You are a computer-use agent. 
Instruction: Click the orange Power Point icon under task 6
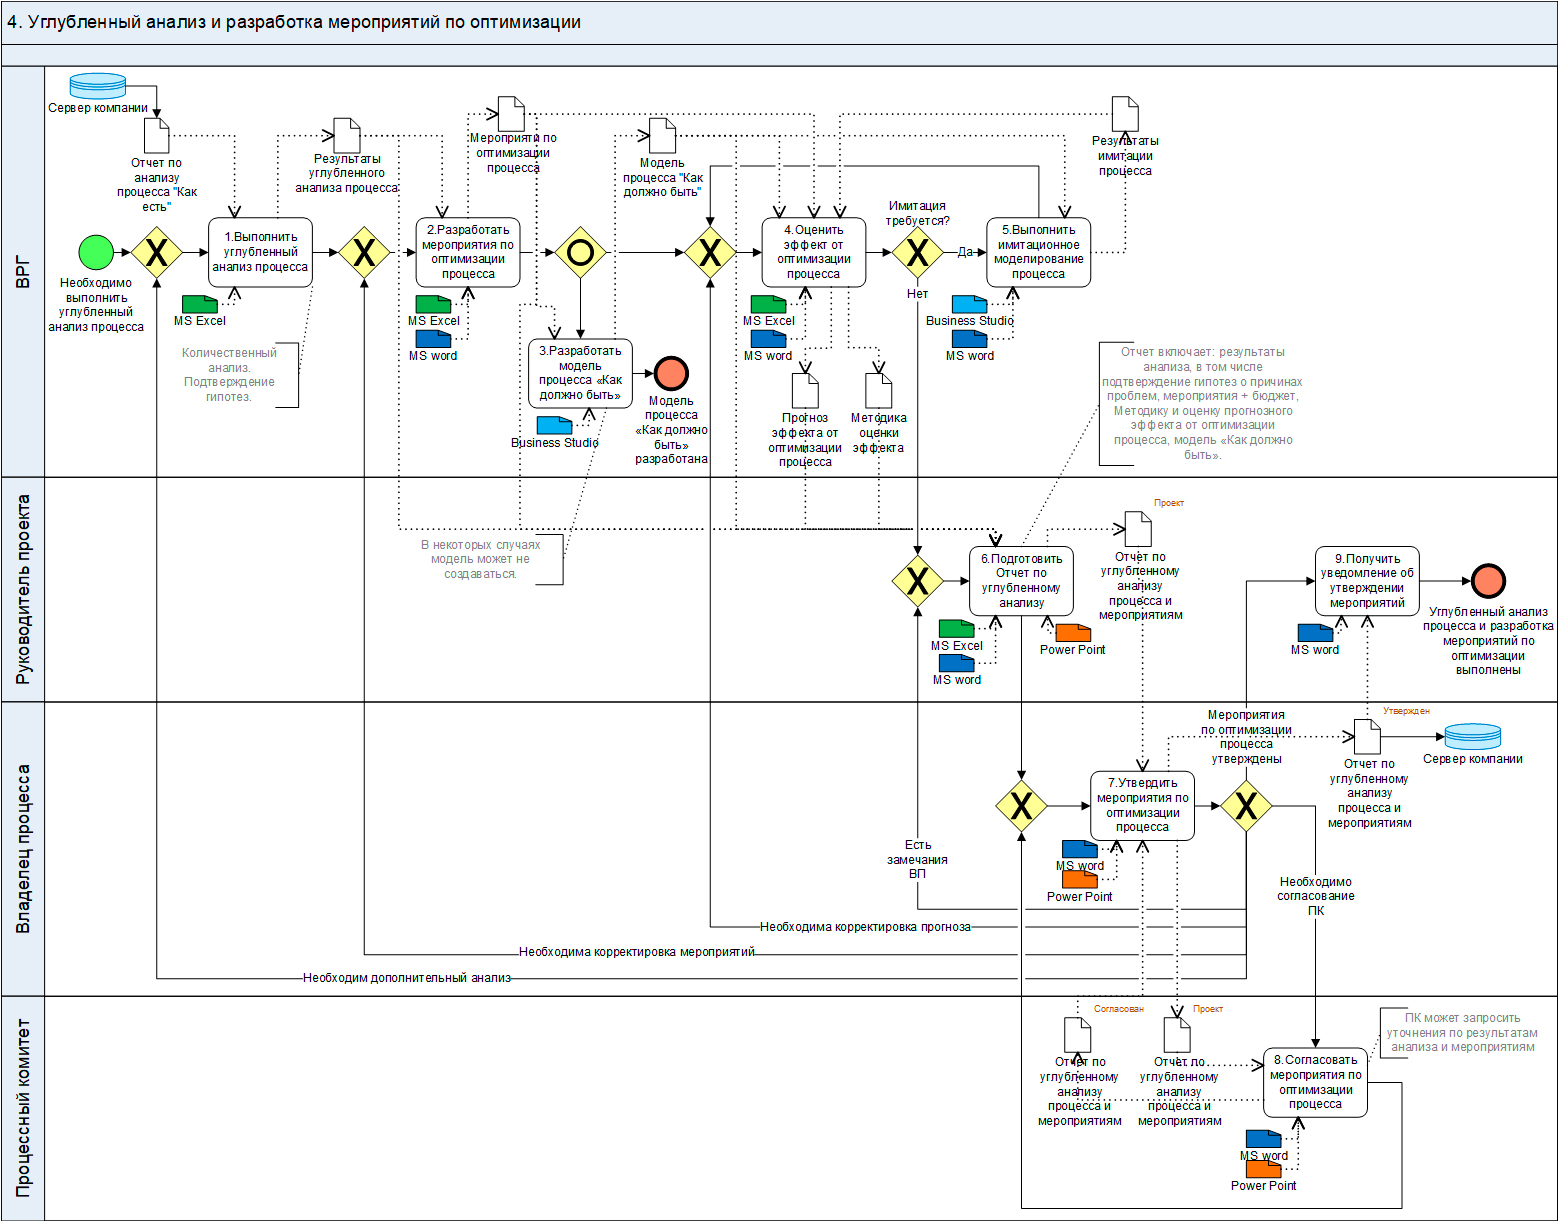point(1073,633)
